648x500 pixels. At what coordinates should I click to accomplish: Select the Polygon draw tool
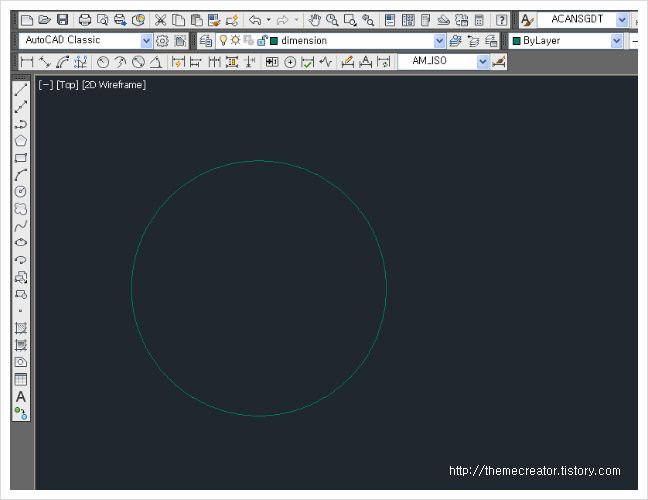click(21, 141)
